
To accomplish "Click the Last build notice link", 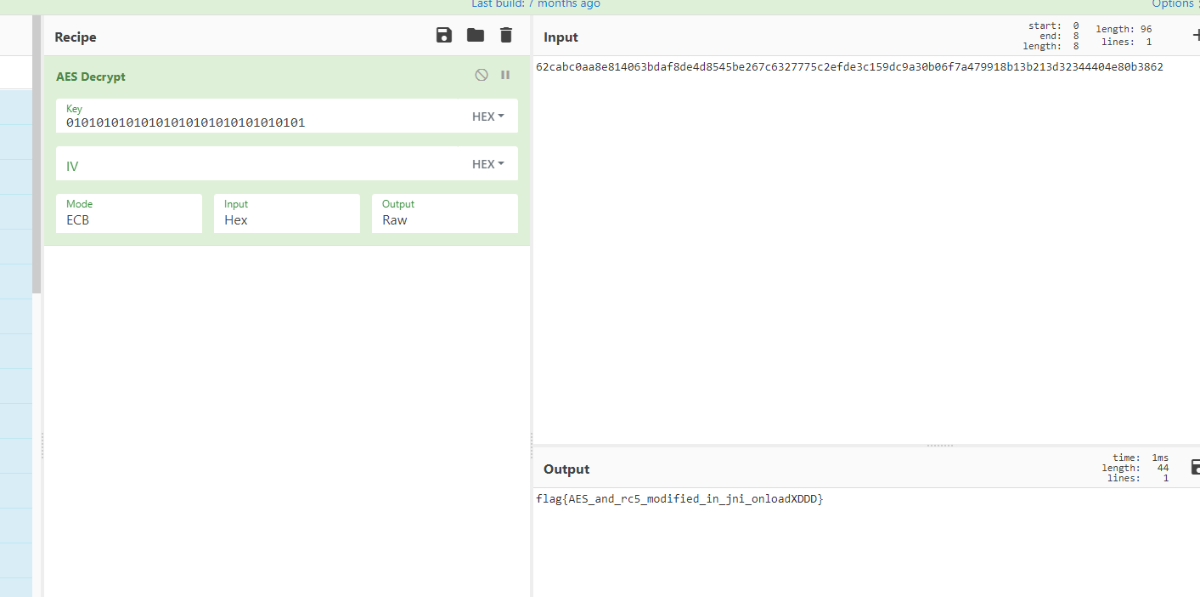I will coord(536,4).
